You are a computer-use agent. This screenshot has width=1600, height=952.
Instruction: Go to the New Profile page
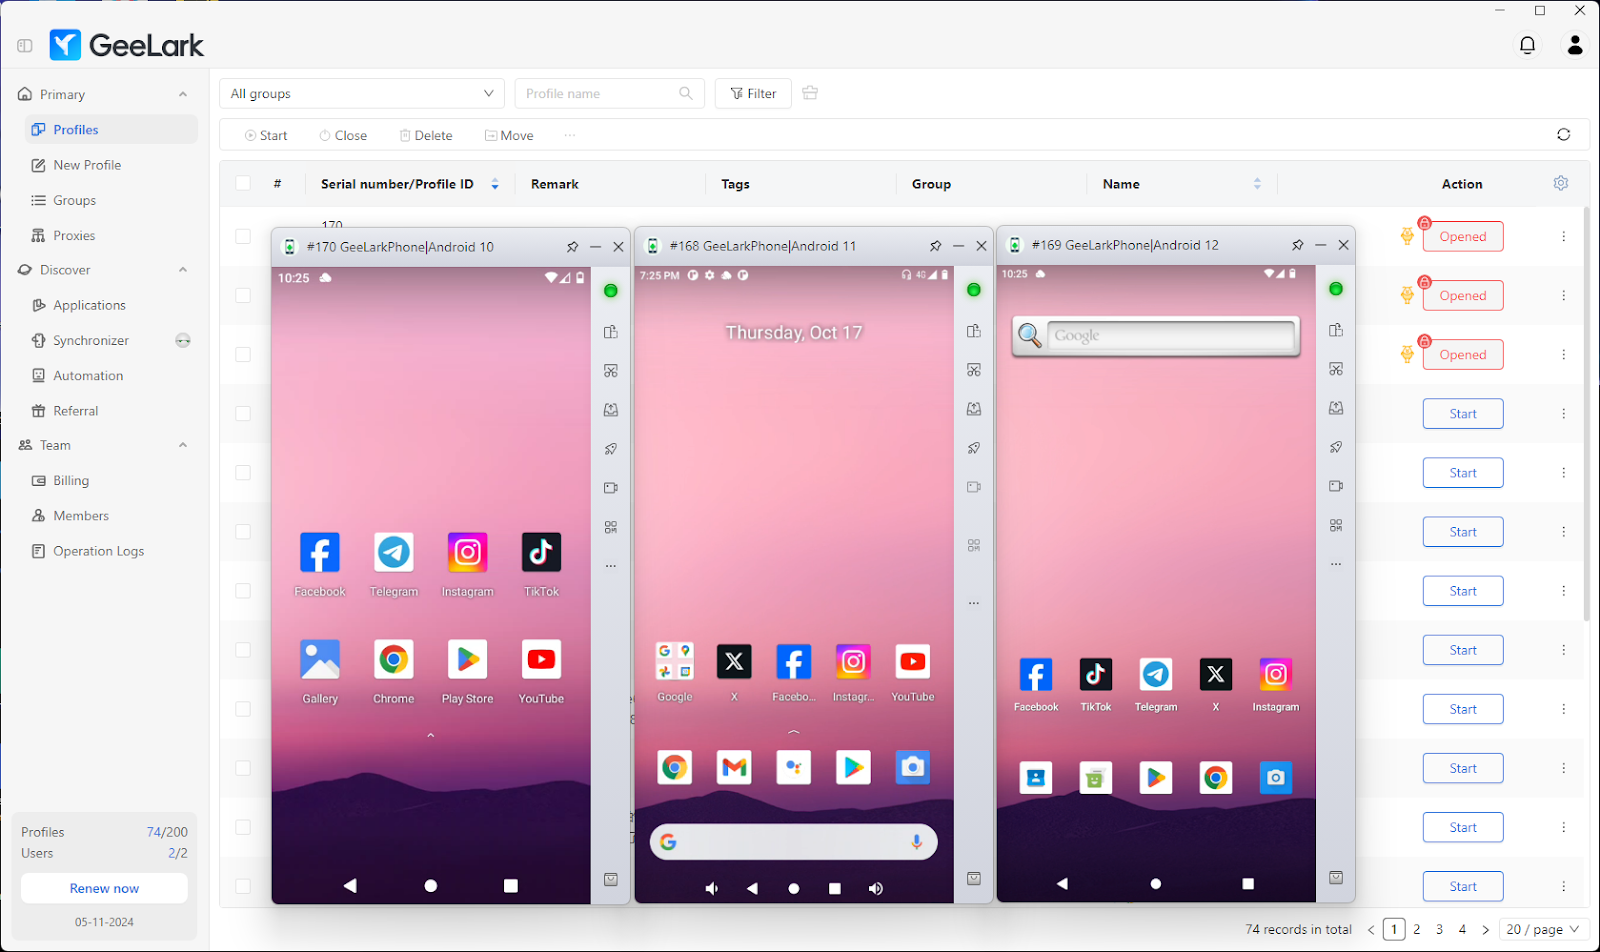pyautogui.click(x=87, y=165)
